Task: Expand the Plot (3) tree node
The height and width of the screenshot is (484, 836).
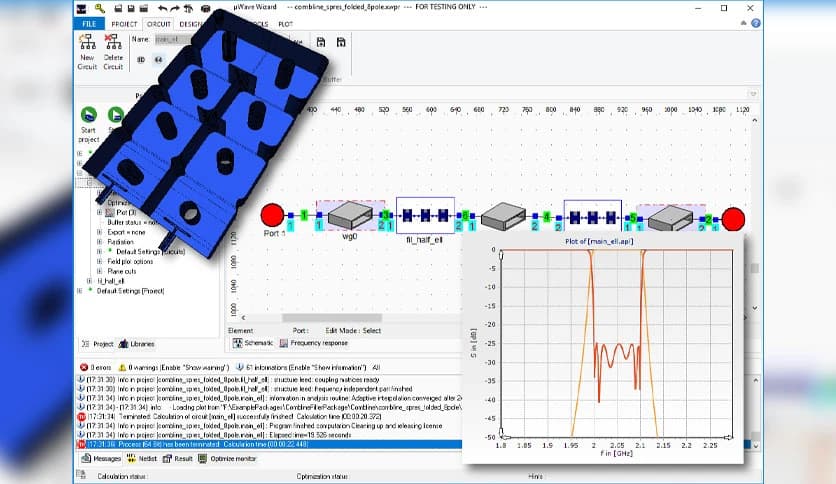Action: point(99,213)
